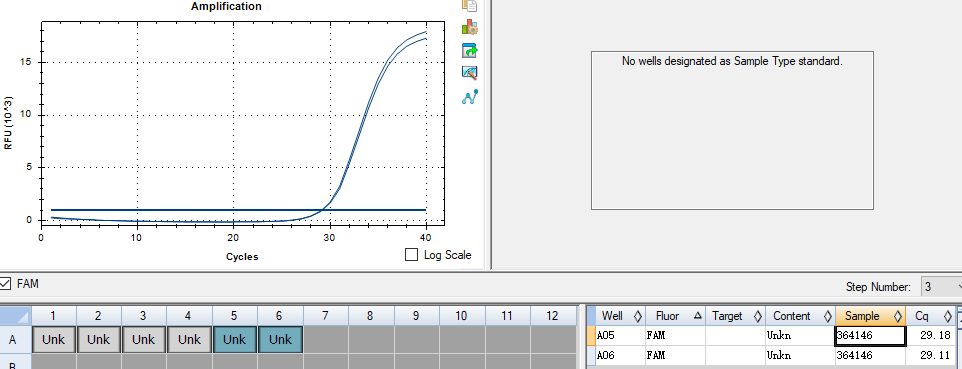Image resolution: width=962 pixels, height=369 pixels.
Task: Select well A6 Unk in plate
Action: pyautogui.click(x=280, y=340)
